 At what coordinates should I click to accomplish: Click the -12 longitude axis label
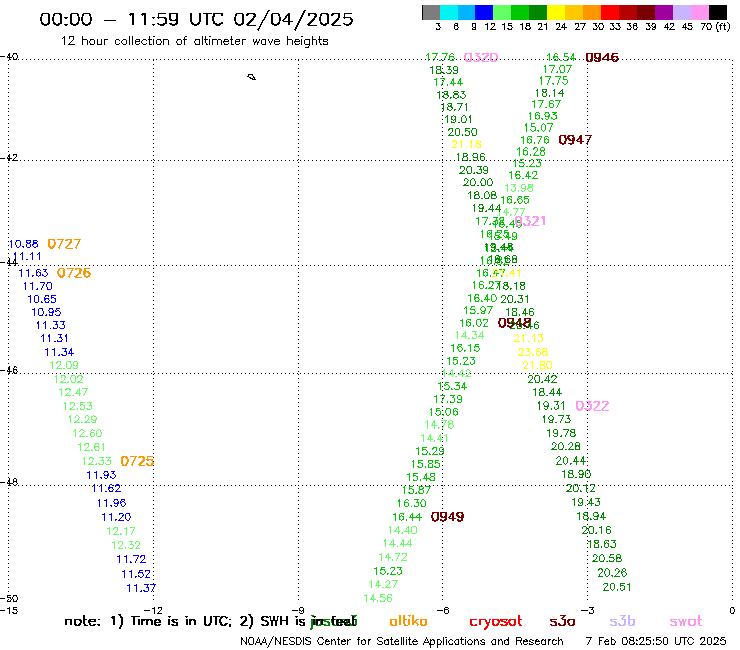click(x=154, y=611)
